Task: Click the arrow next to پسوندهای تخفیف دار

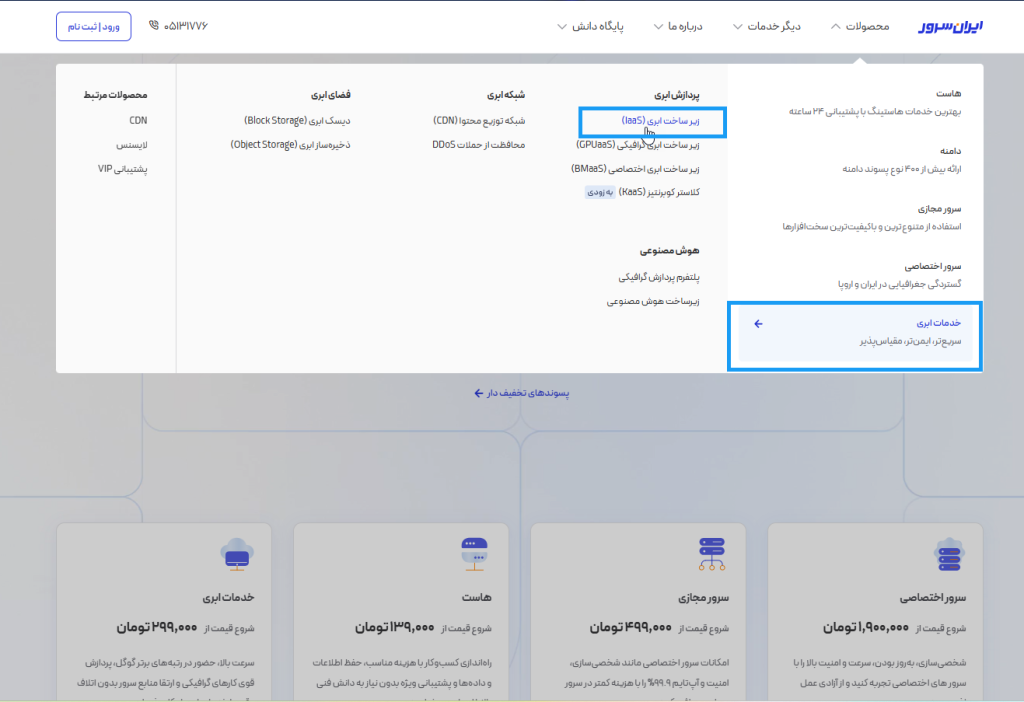Action: tap(479, 393)
